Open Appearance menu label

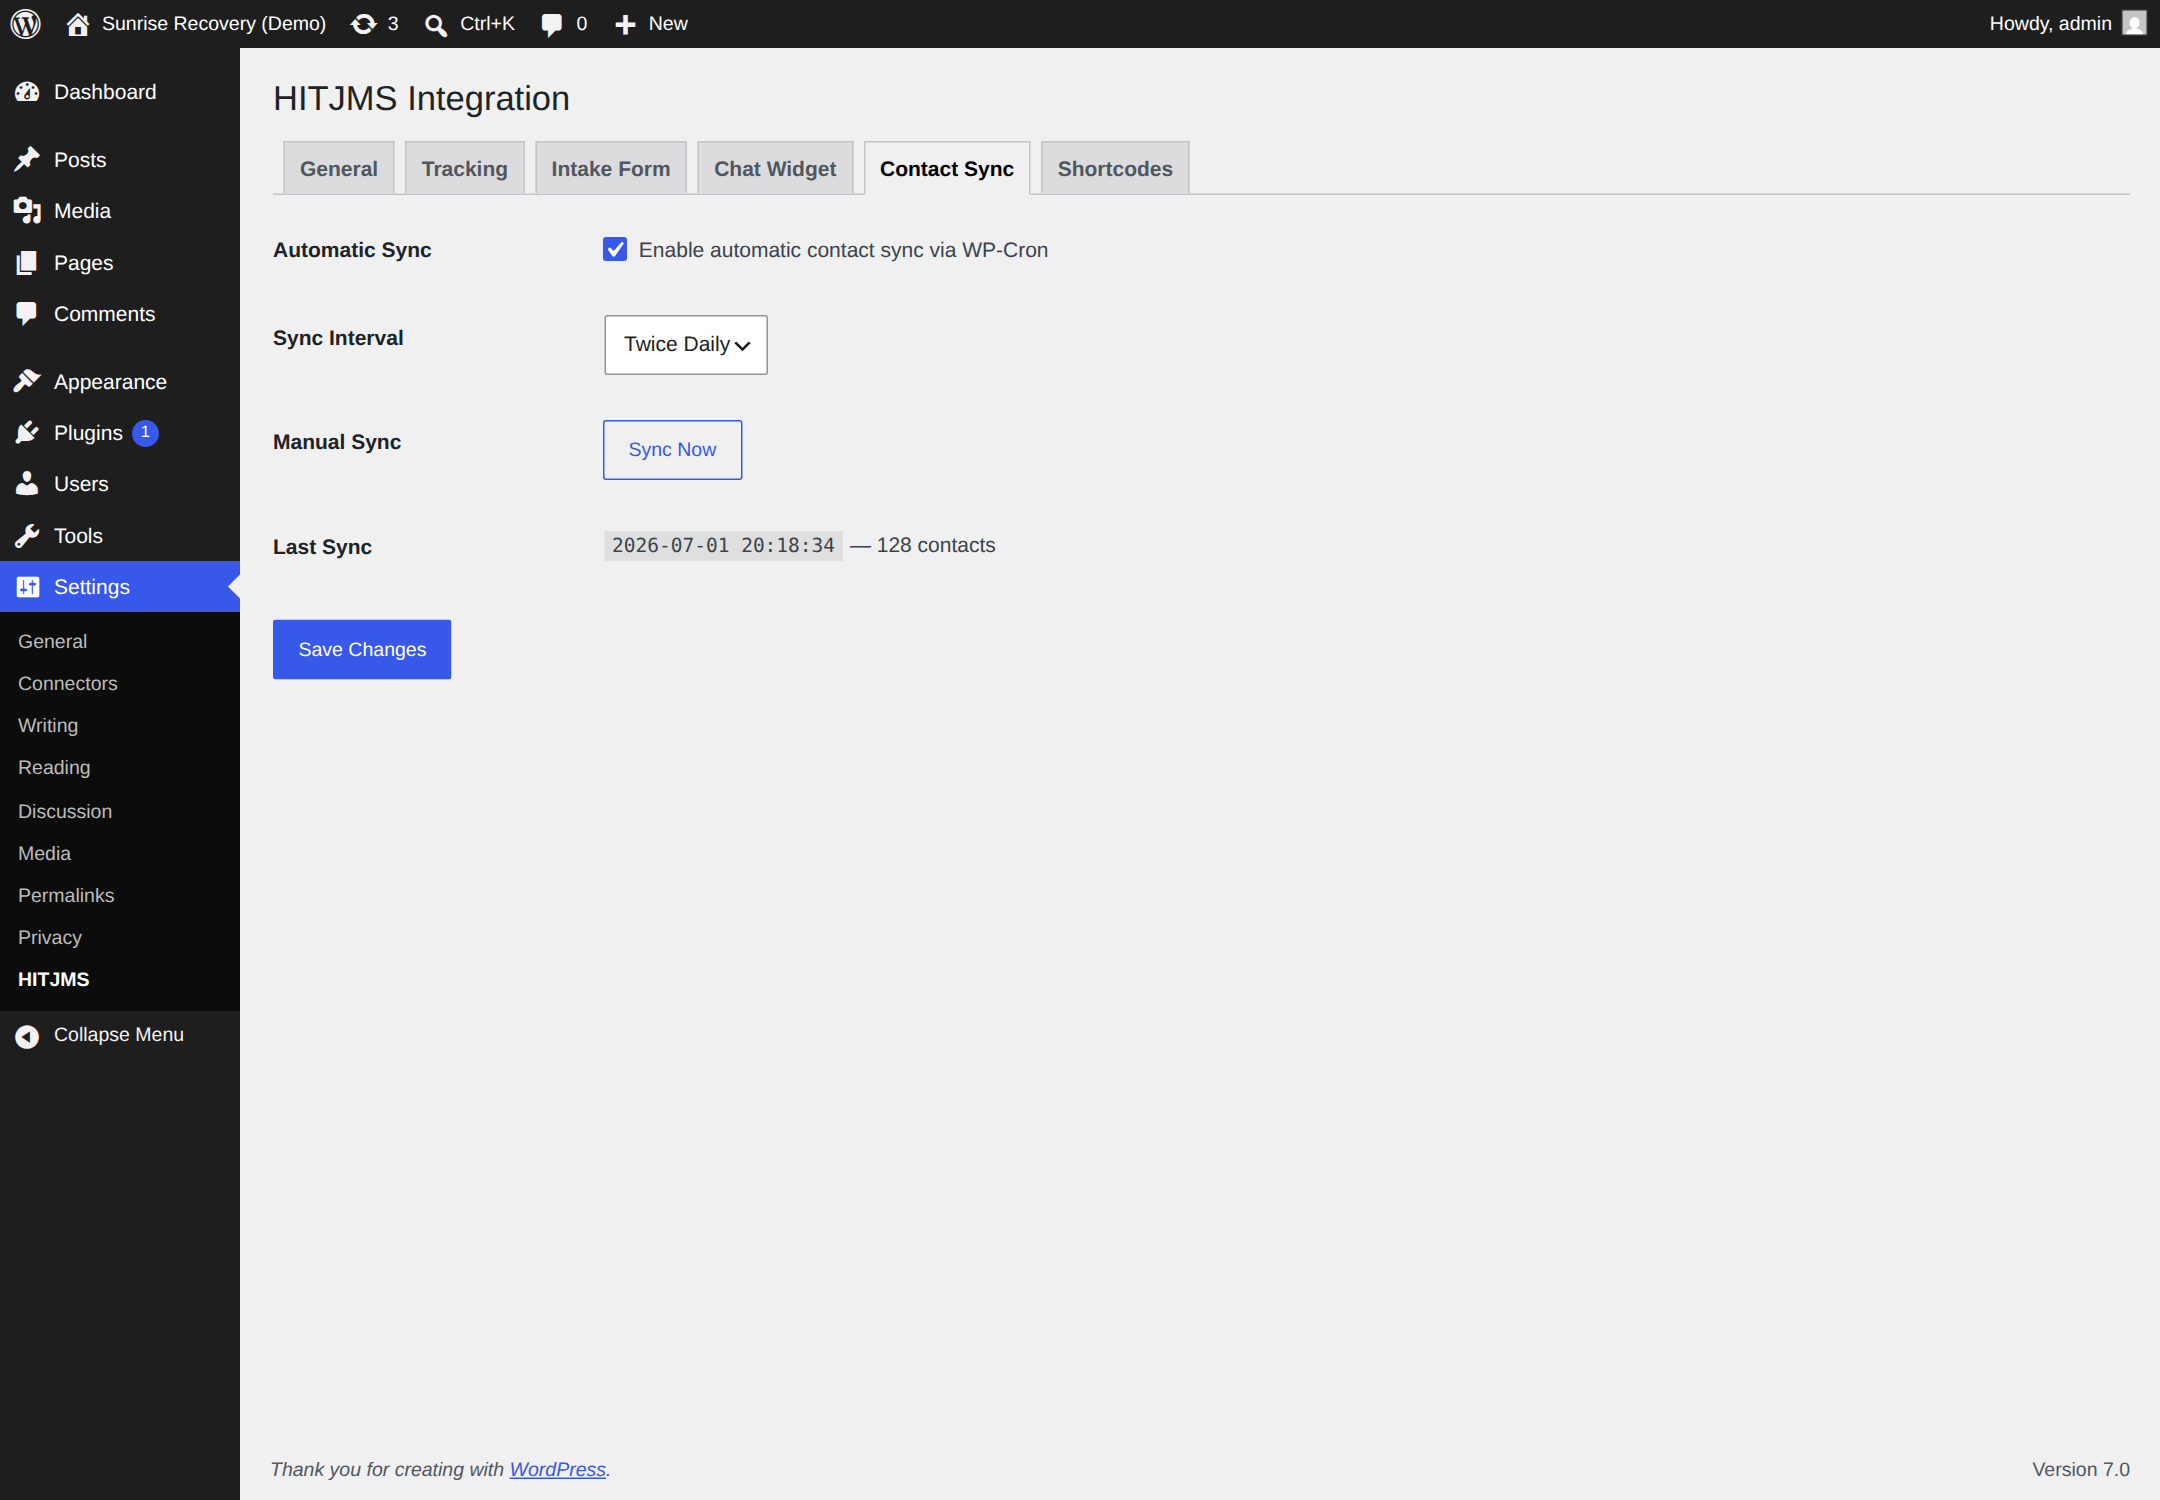click(110, 382)
